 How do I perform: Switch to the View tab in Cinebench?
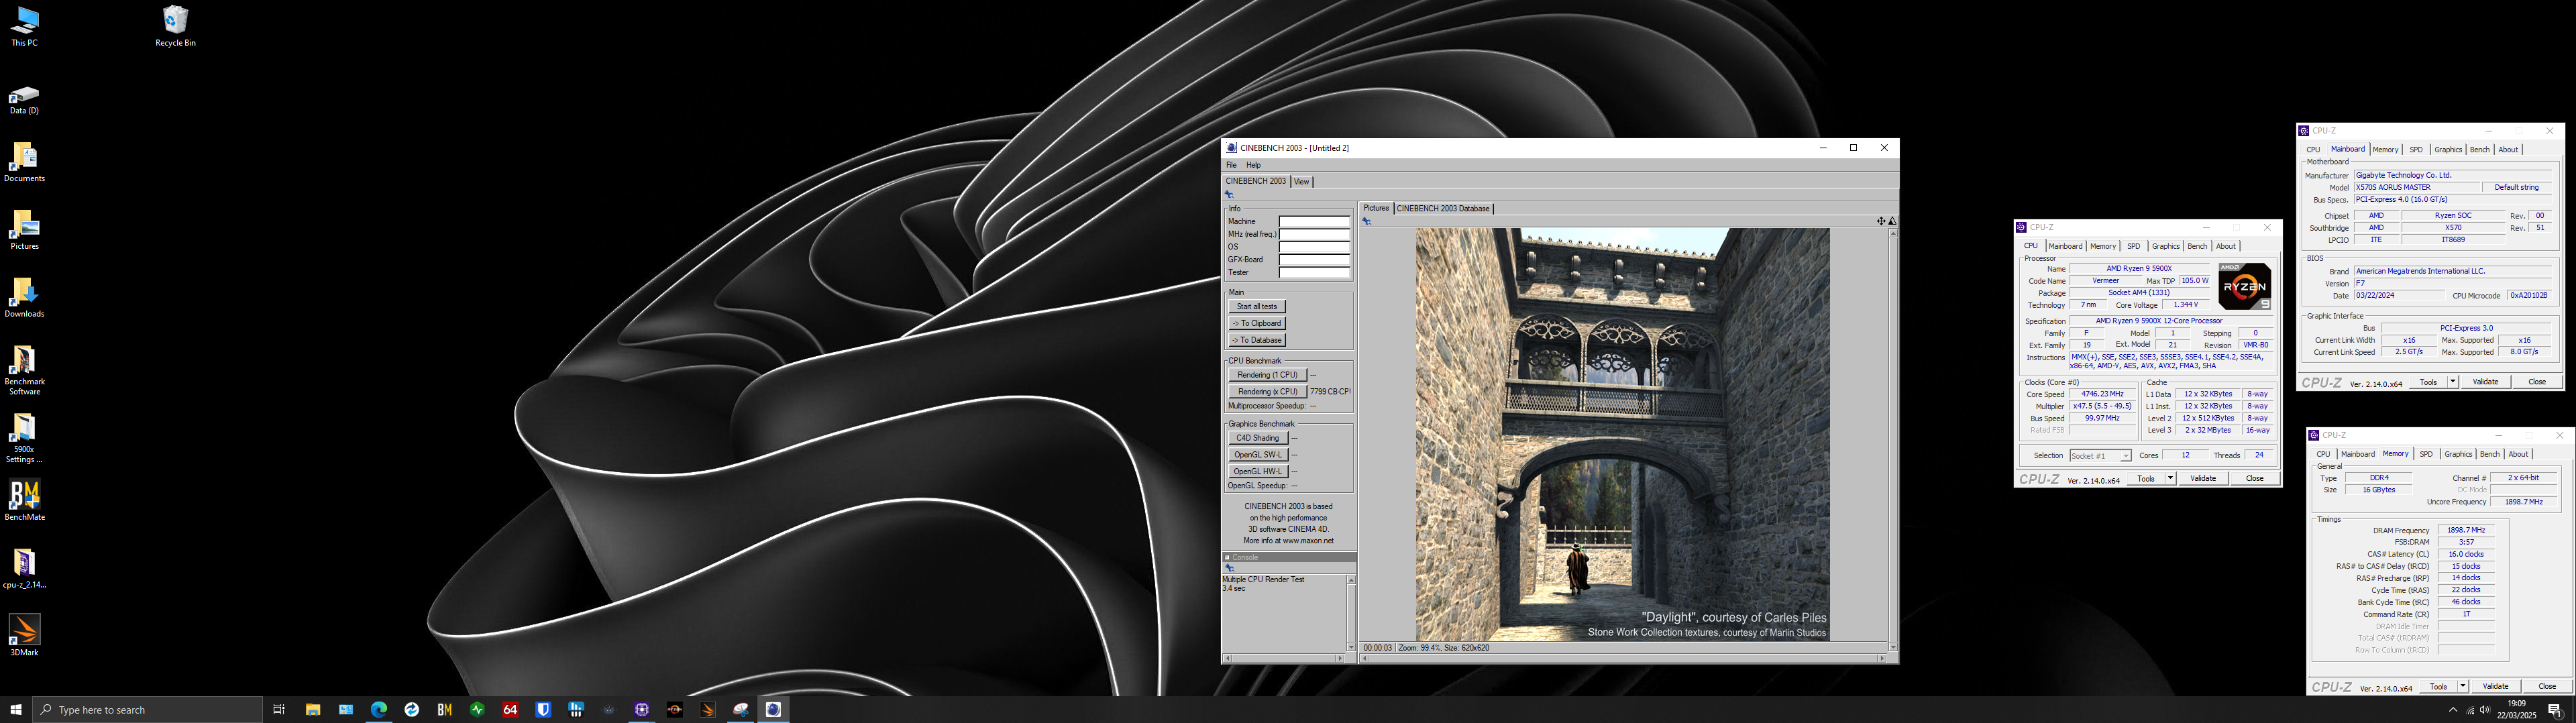pyautogui.click(x=1301, y=182)
